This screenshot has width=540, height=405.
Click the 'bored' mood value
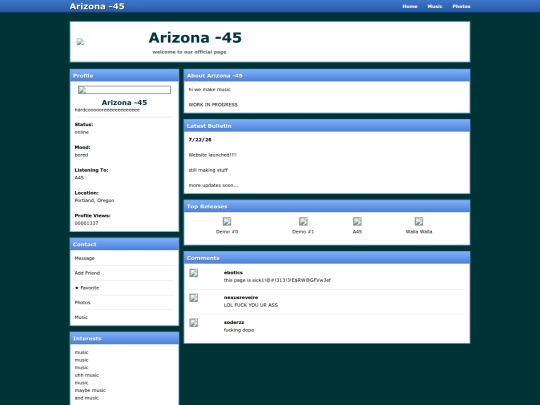(81, 155)
